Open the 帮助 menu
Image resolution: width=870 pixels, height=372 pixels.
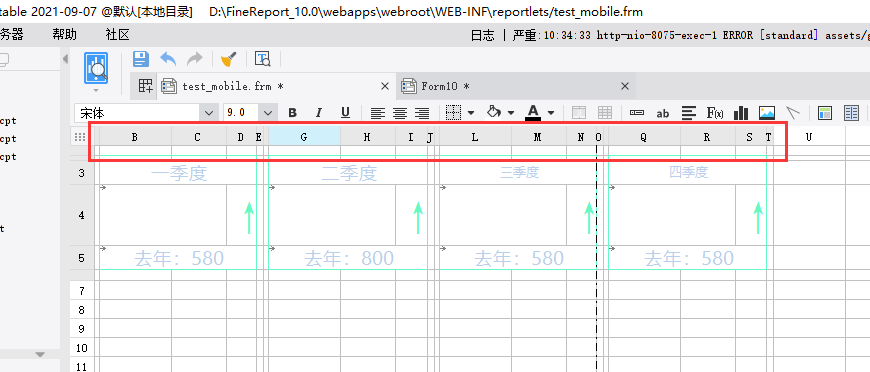coord(64,36)
